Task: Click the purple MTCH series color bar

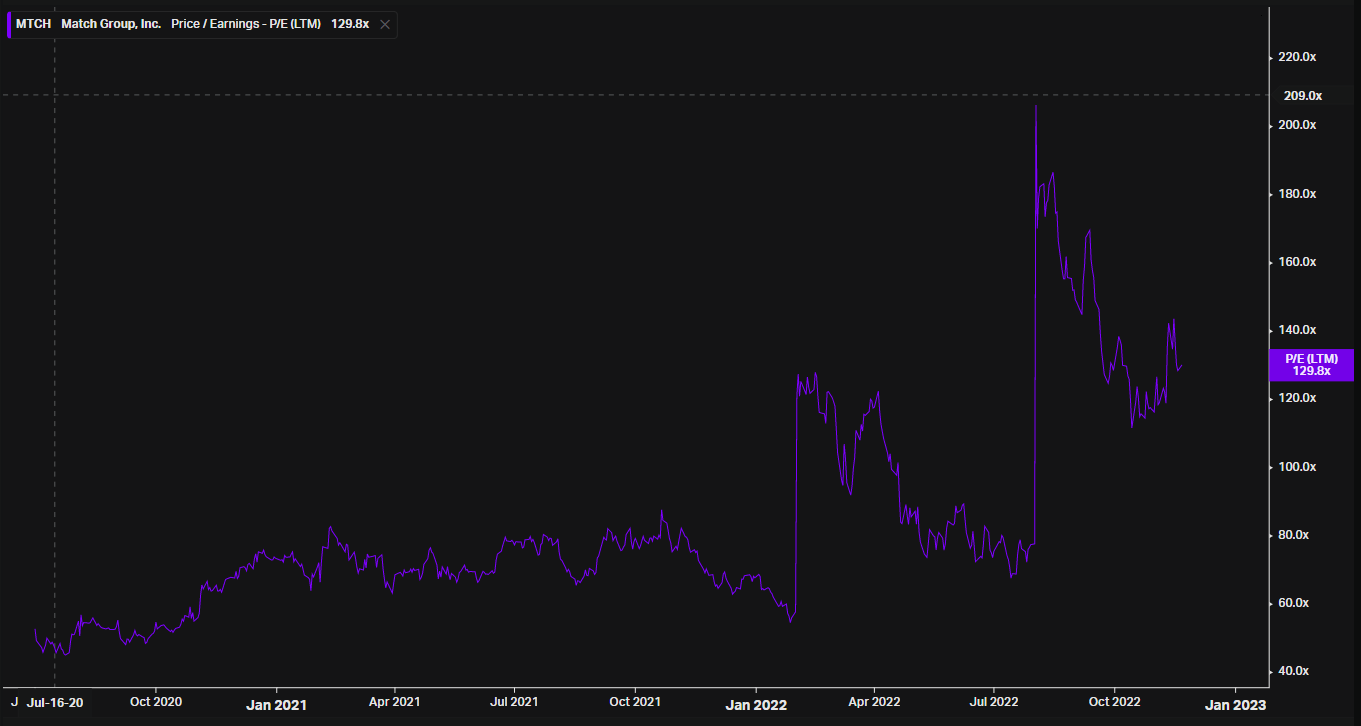Action: 9,24
